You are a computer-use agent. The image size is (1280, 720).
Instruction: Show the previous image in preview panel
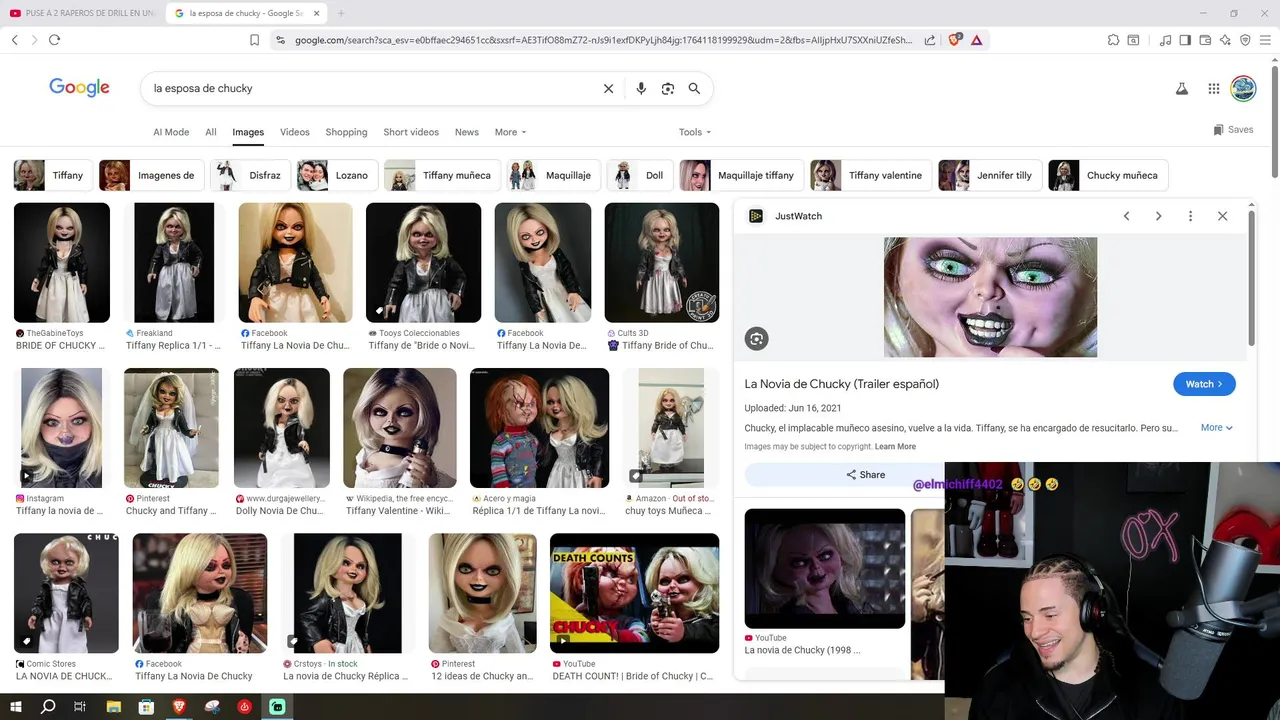1126,216
